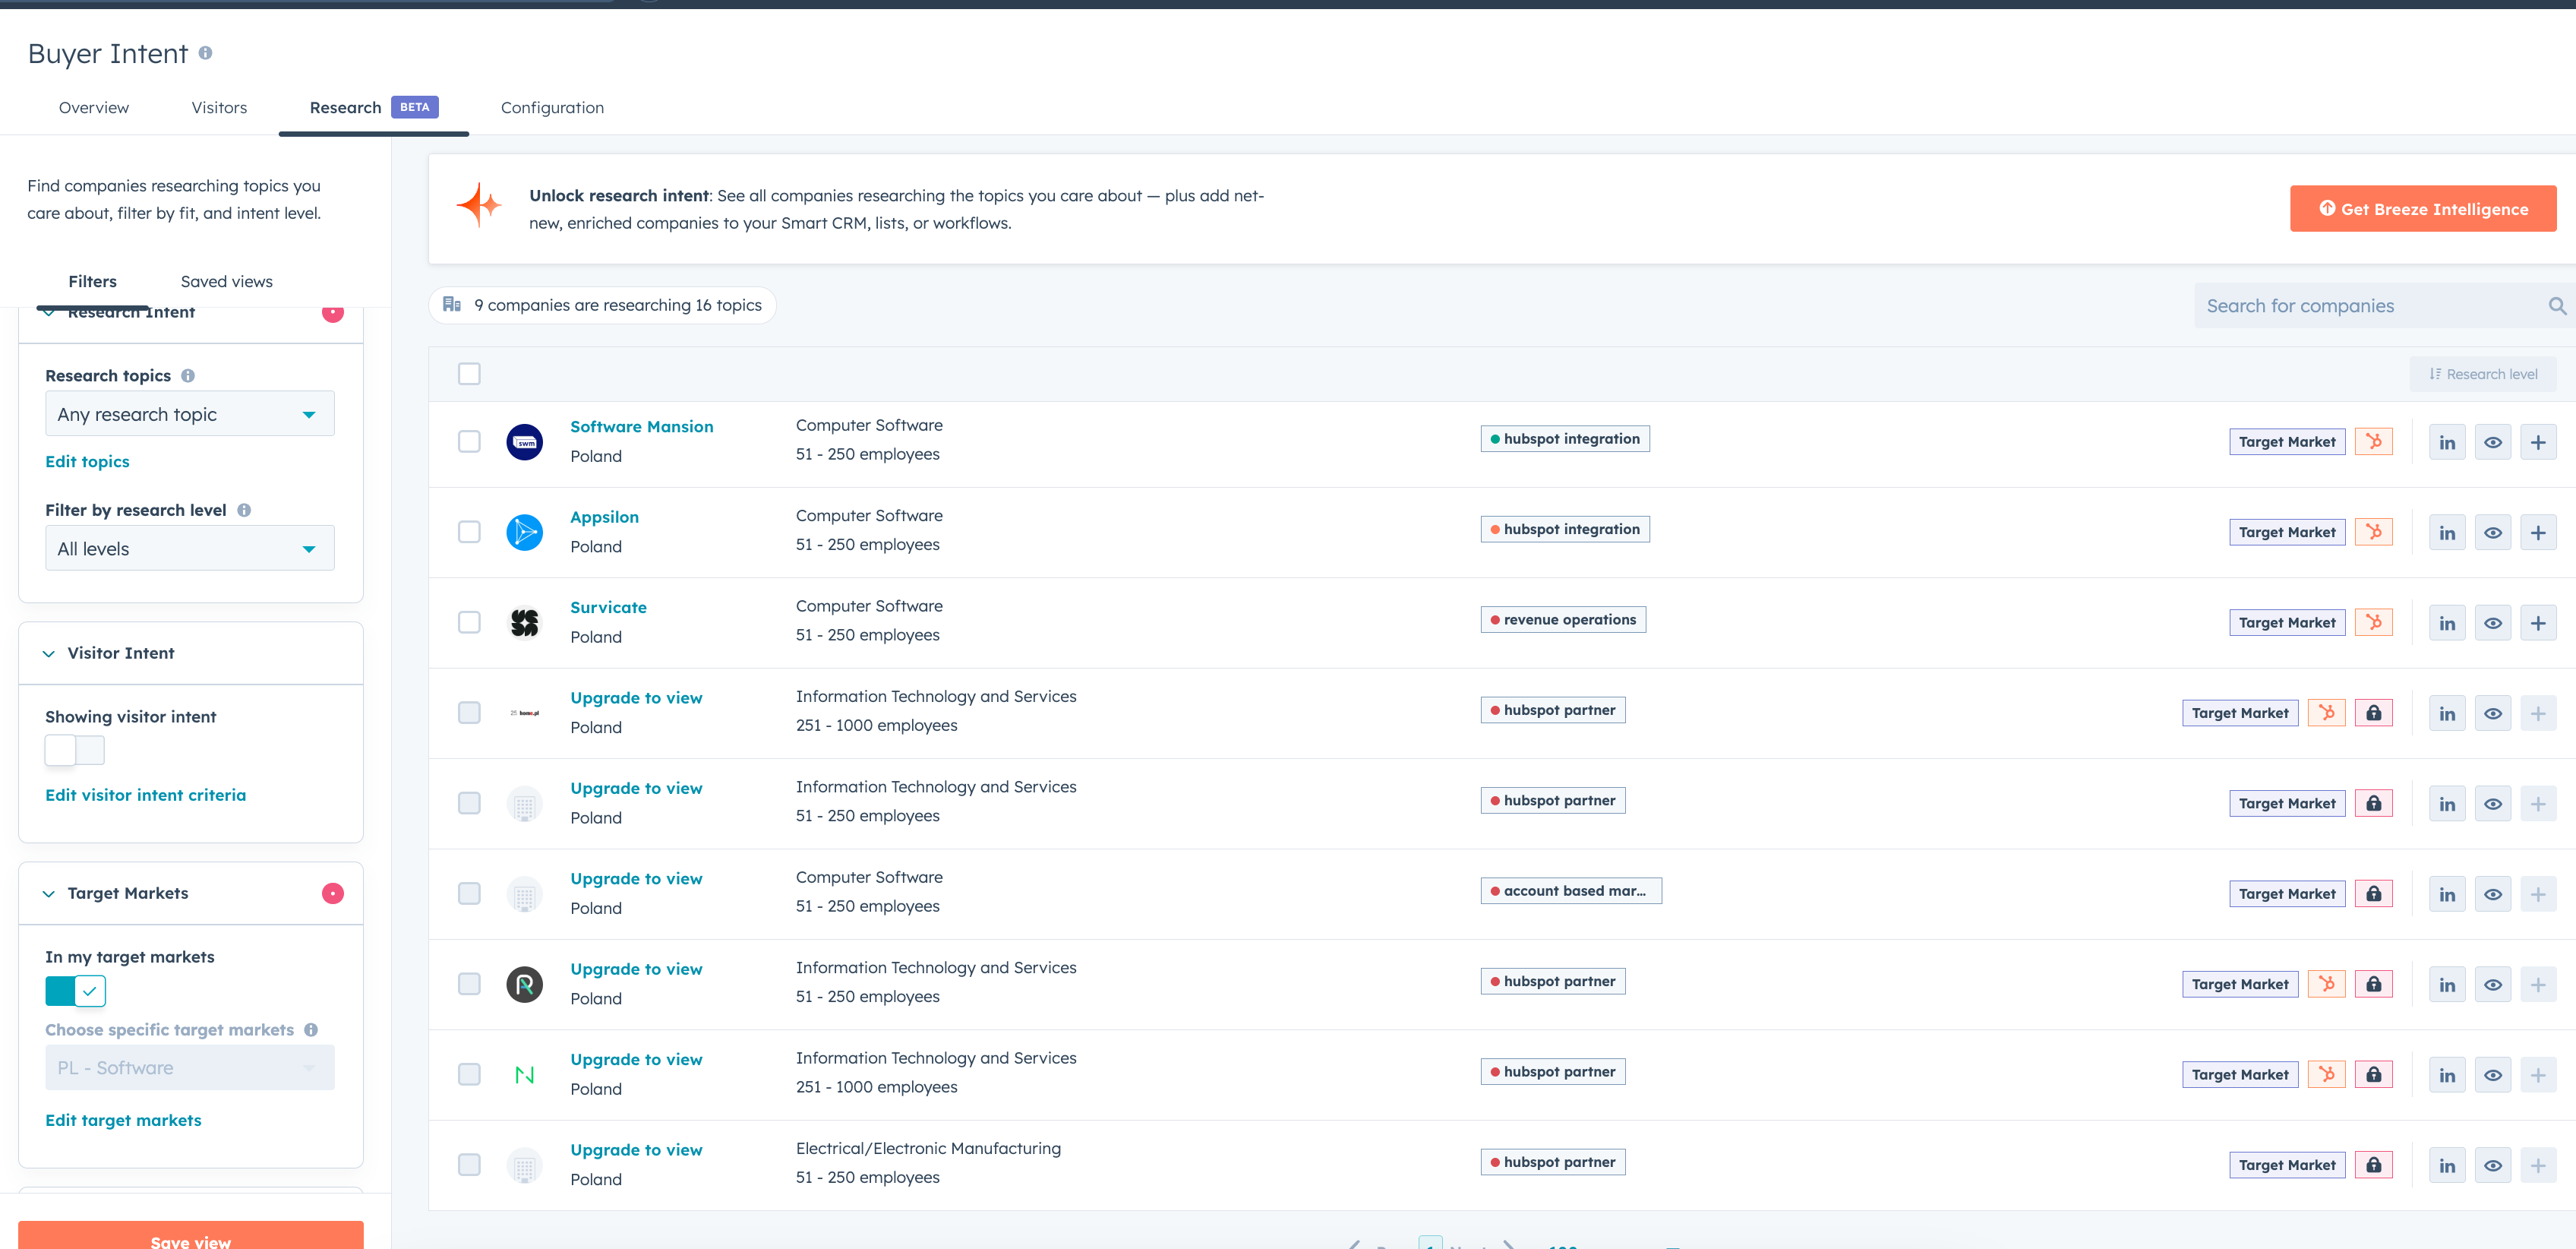Collapse the Visitor Intent section
The height and width of the screenshot is (1249, 2576).
coord(49,653)
